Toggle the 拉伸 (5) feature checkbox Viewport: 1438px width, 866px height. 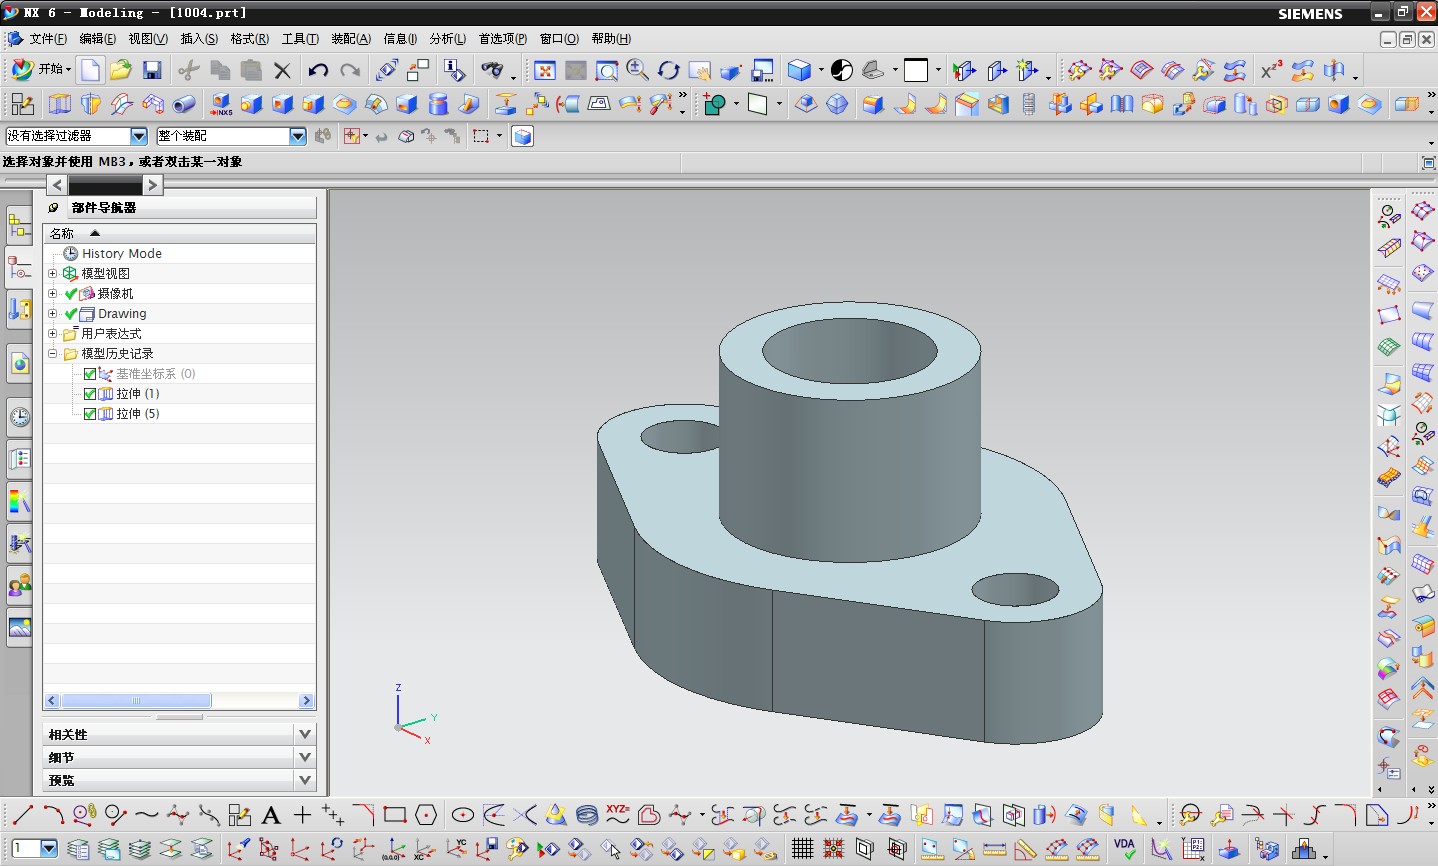[90, 414]
